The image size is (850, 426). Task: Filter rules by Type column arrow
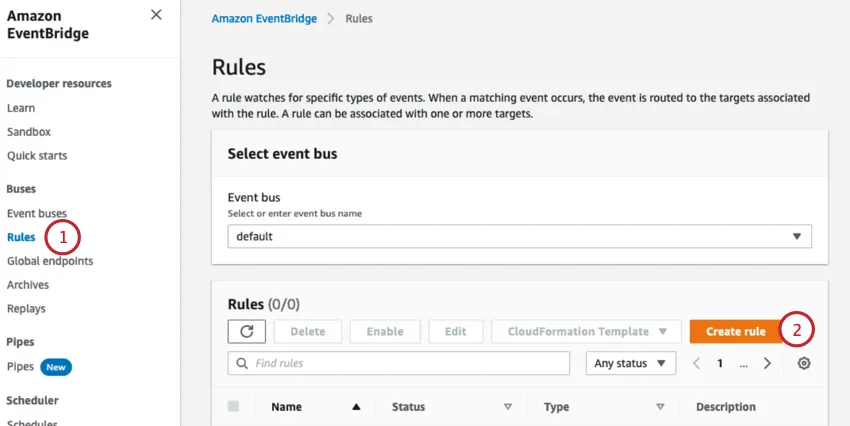tap(660, 407)
